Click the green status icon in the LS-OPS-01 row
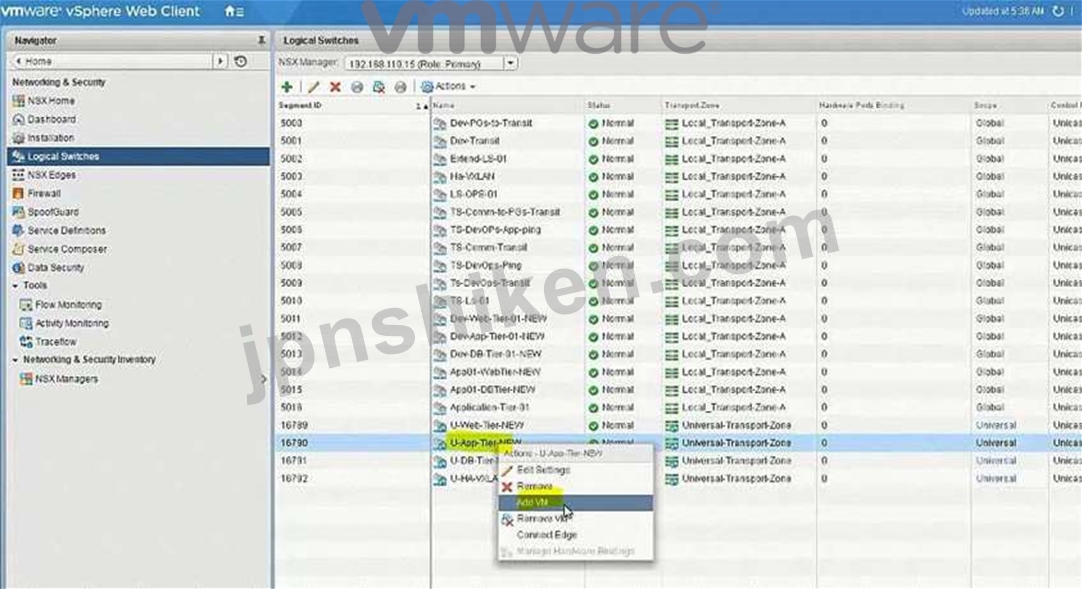Screen dimensions: 1082x589 click(x=593, y=194)
